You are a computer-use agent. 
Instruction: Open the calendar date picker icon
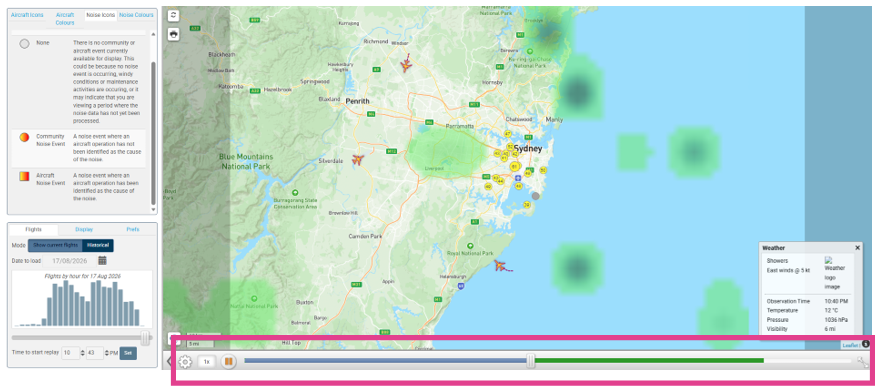(x=102, y=260)
